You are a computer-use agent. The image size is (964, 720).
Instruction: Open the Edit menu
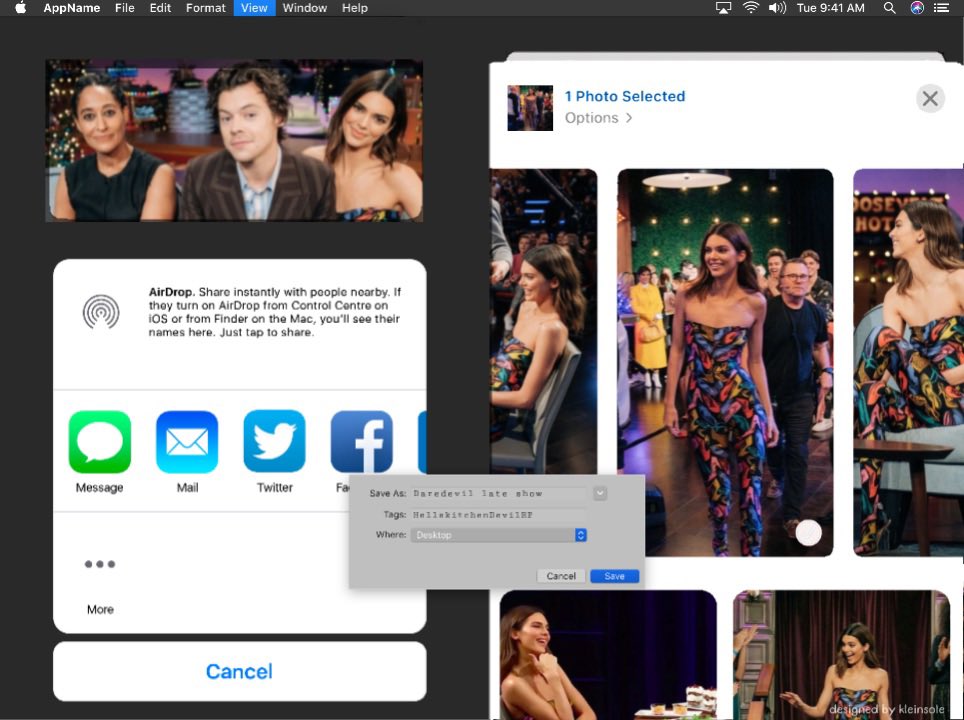[x=160, y=8]
